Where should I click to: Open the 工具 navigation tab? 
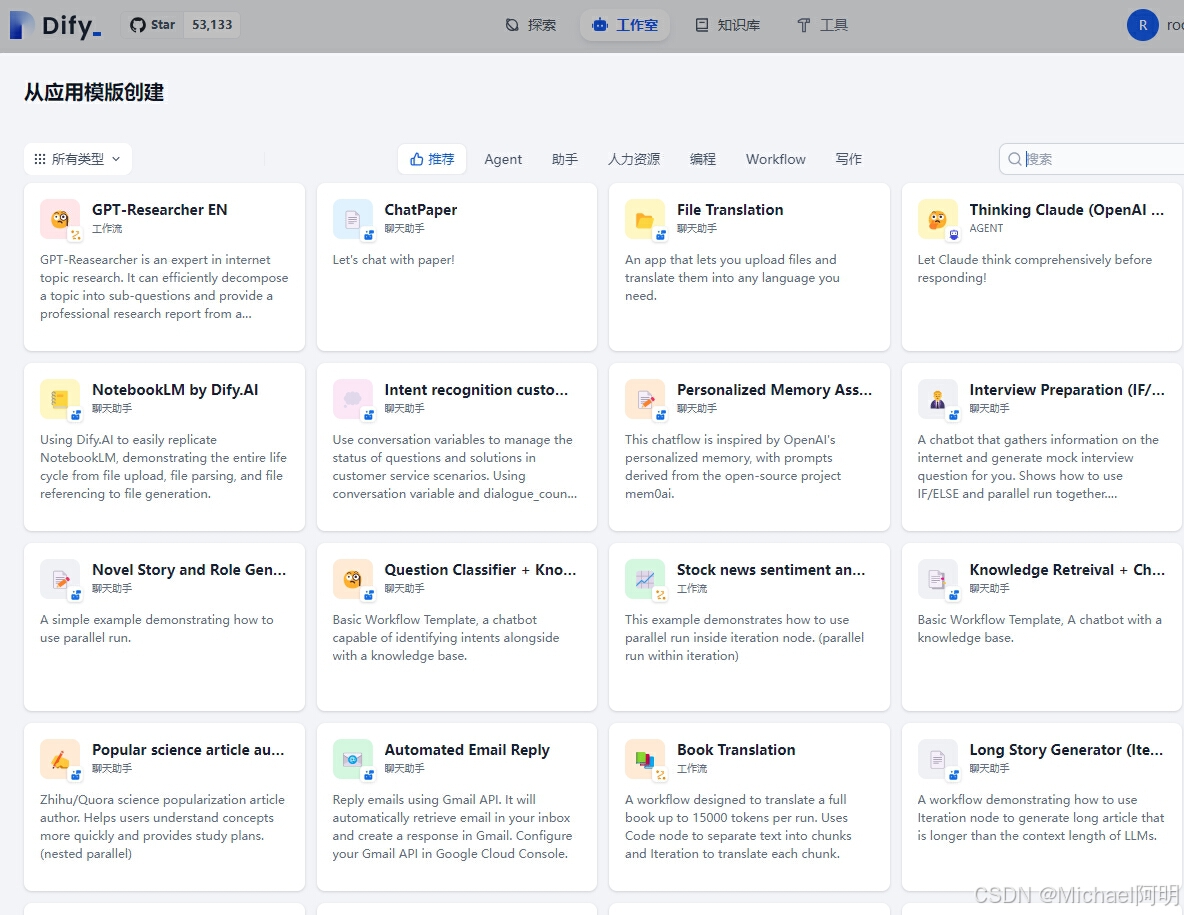point(822,25)
